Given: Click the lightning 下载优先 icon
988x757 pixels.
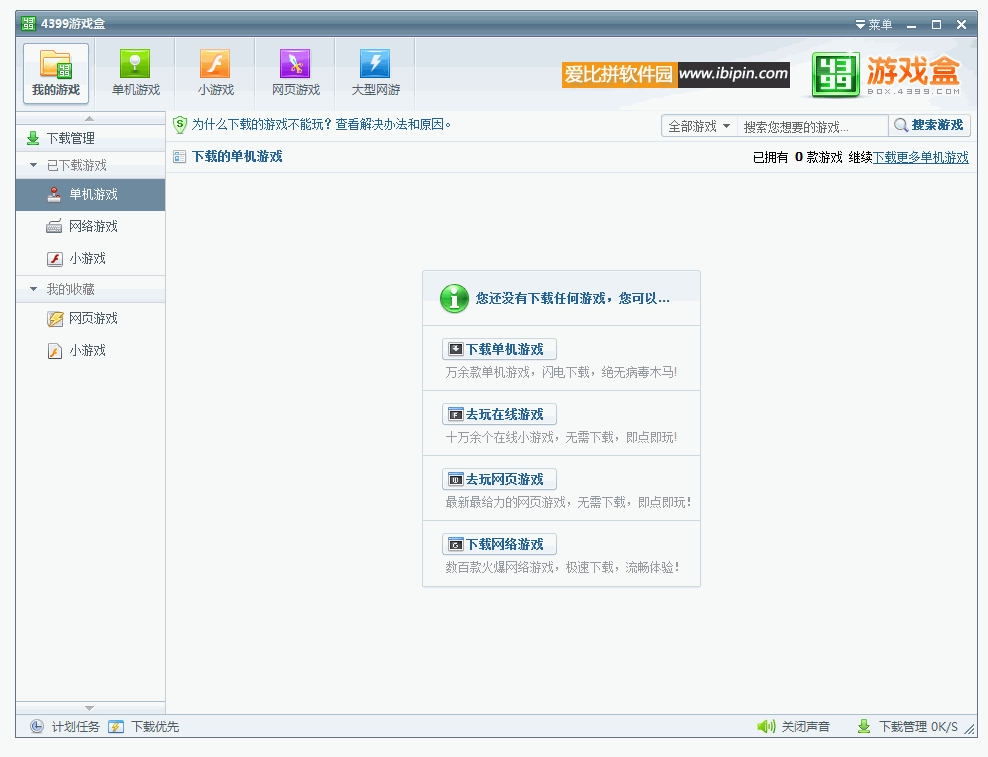Looking at the screenshot, I should (116, 727).
